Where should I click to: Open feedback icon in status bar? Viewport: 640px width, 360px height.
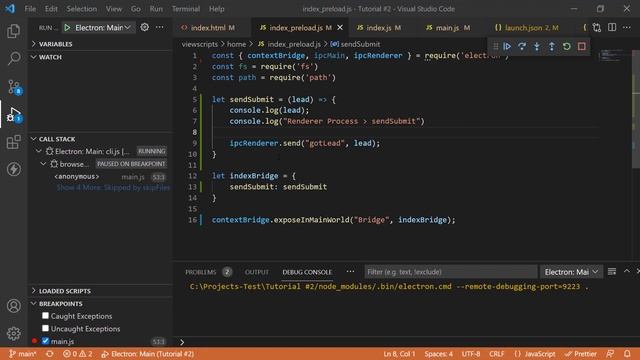[x=610, y=353]
